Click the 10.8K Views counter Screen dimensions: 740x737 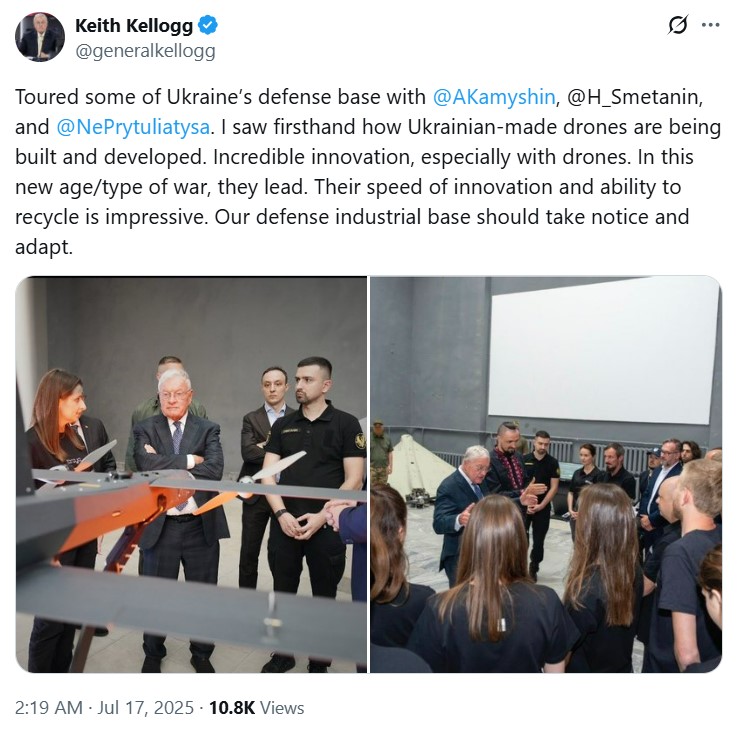256,708
